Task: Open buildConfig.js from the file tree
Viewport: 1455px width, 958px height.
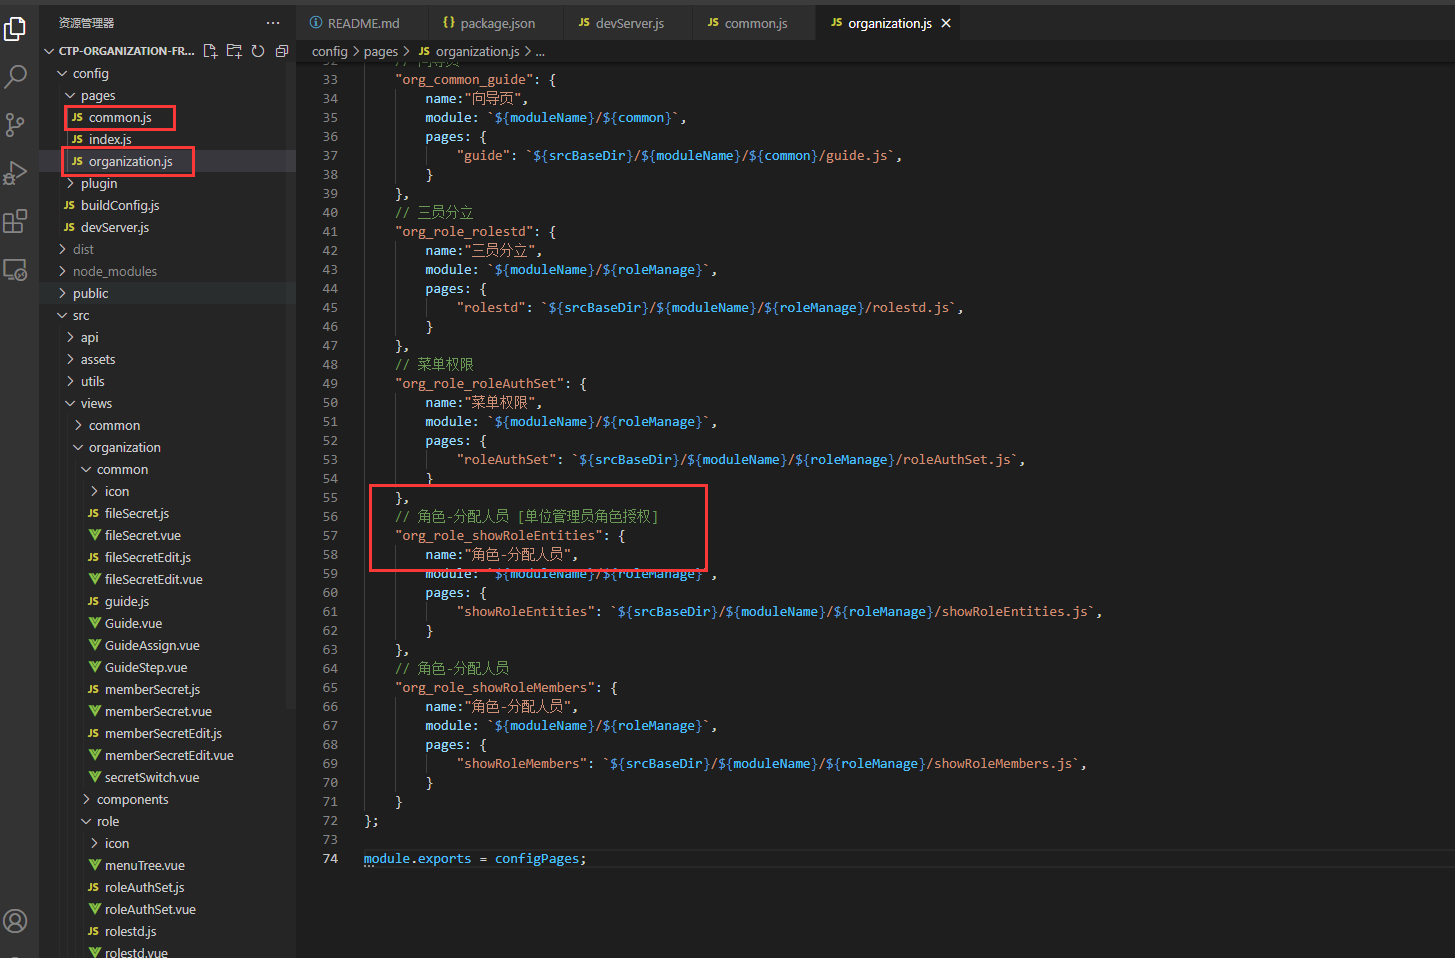Action: click(119, 206)
